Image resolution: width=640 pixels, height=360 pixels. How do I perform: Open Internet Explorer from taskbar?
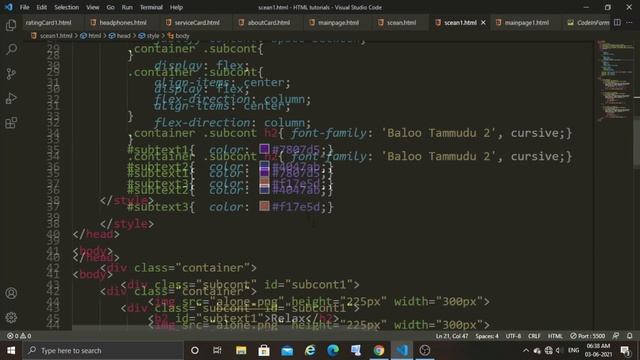(310, 350)
